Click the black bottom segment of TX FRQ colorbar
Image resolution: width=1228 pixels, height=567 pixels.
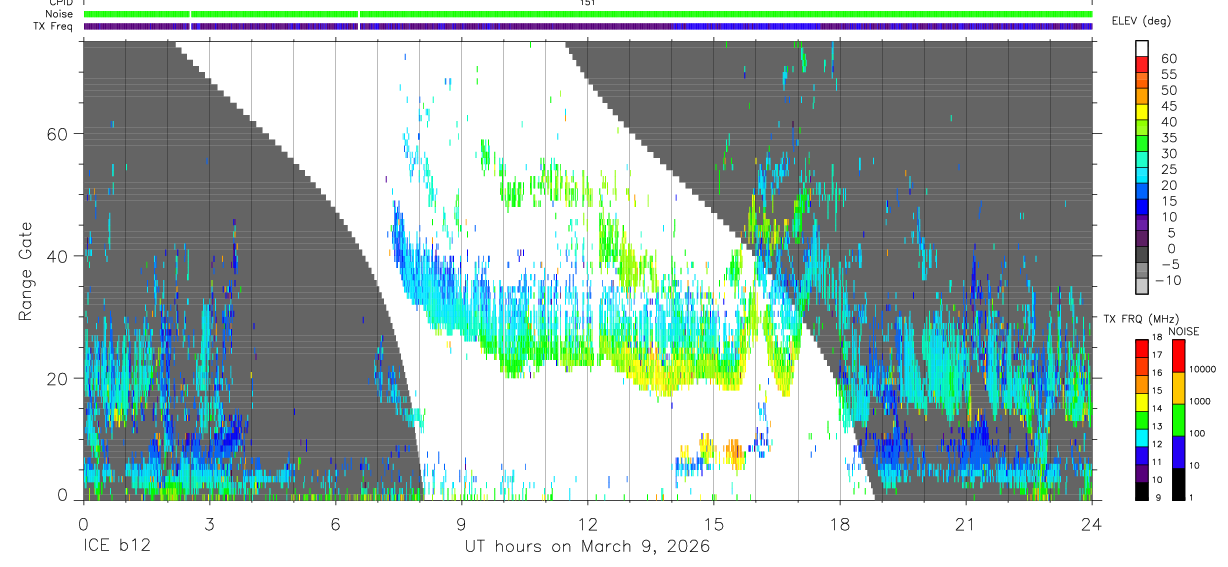[1143, 491]
